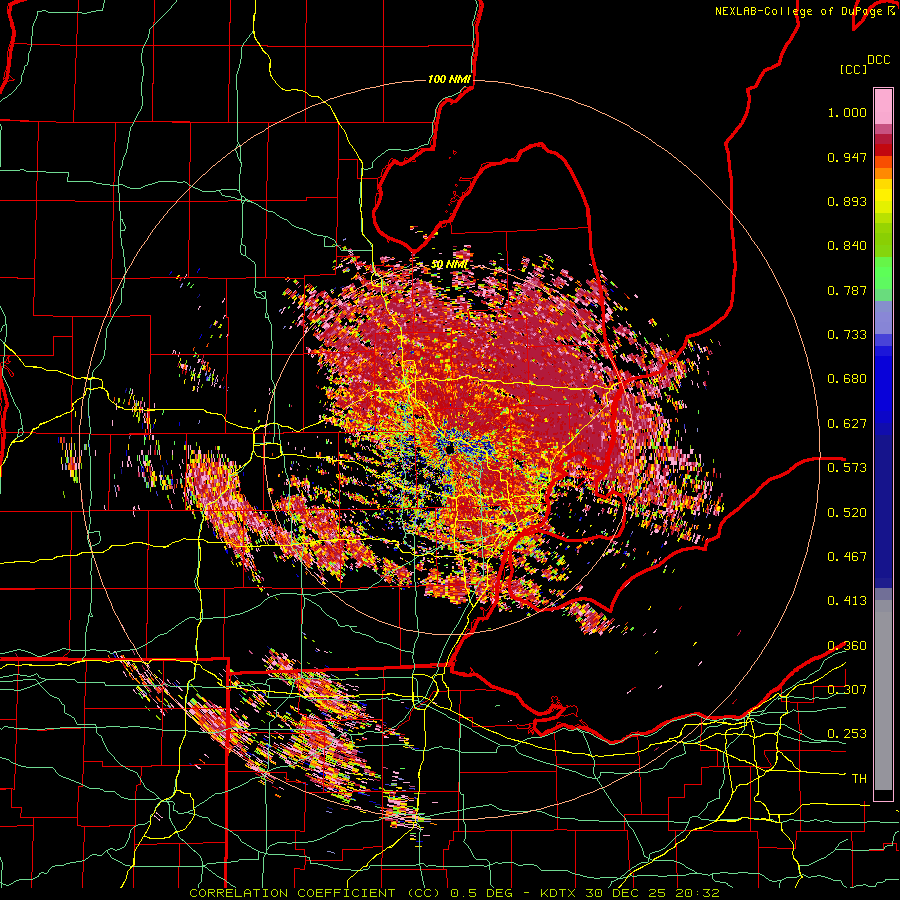Click the 0.360 legend value

tap(847, 646)
